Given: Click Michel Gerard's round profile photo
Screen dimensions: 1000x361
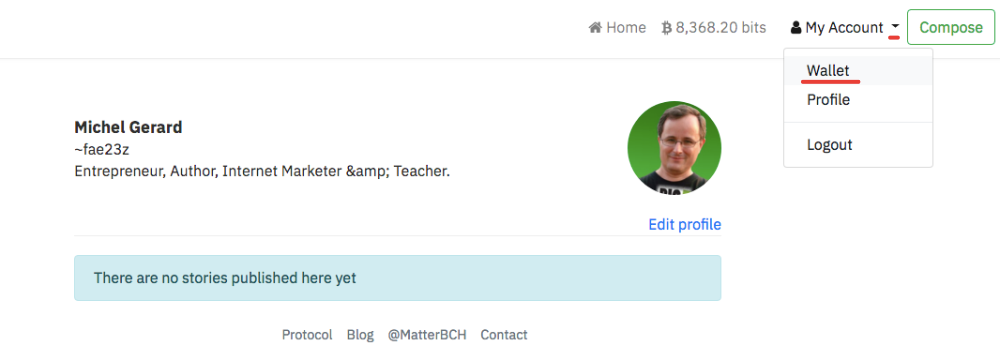Looking at the screenshot, I should click(x=674, y=147).
